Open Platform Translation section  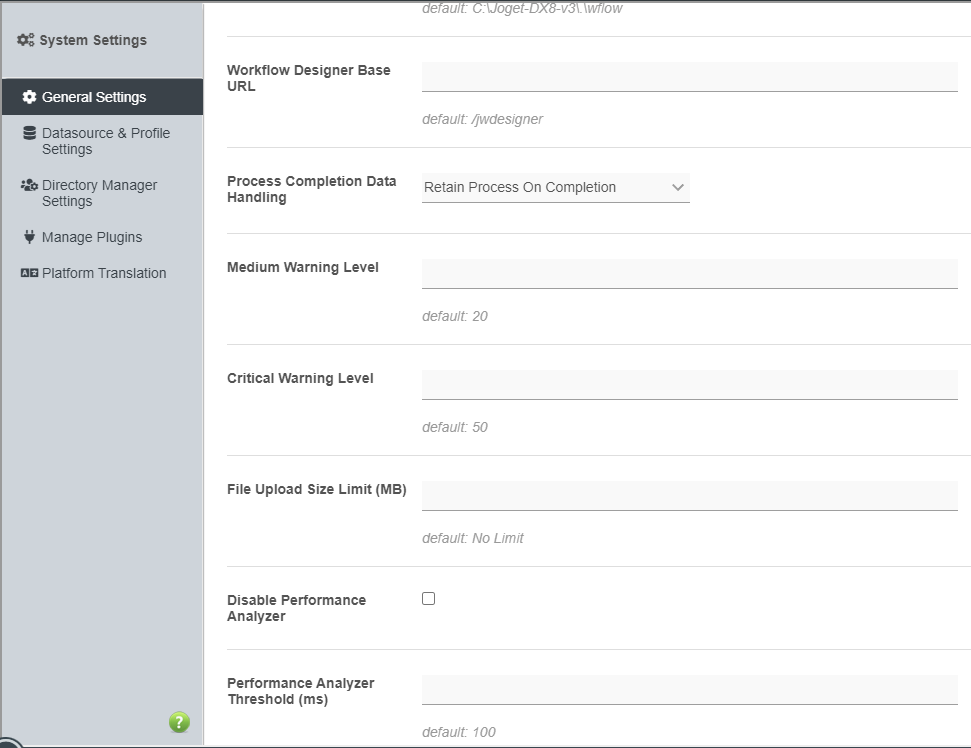pos(104,273)
